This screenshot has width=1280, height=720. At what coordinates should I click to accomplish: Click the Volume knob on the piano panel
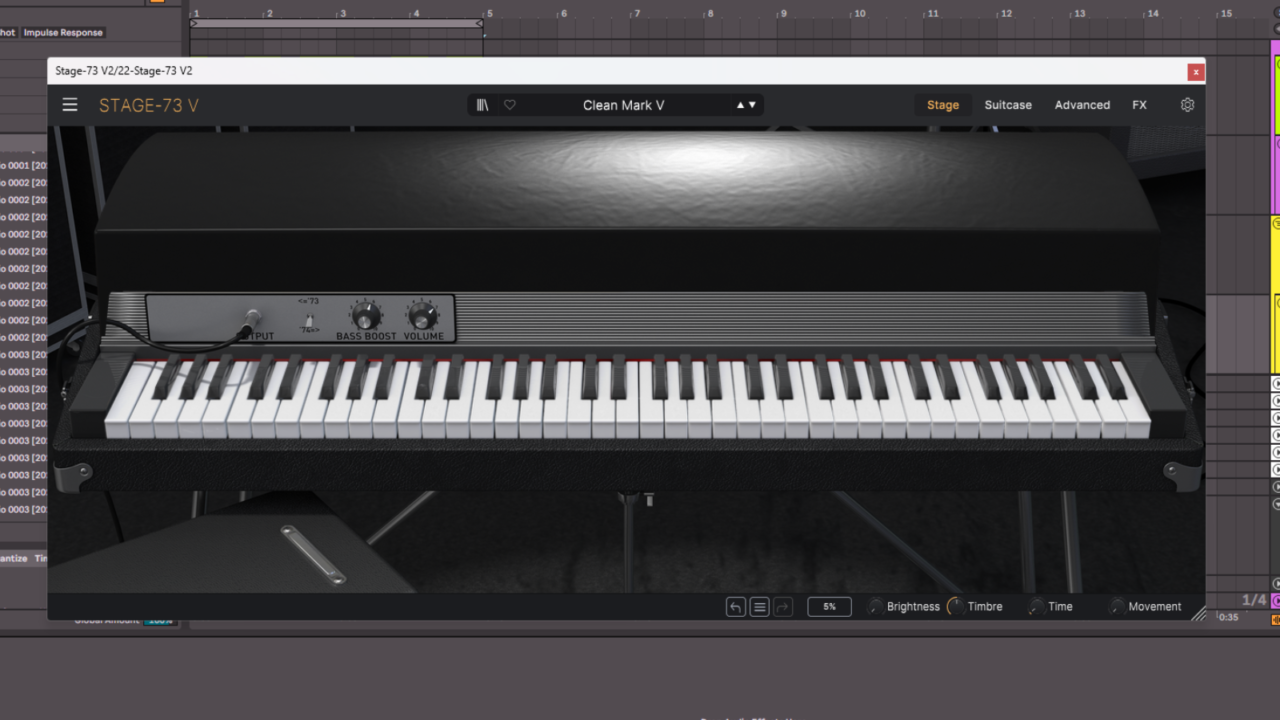pyautogui.click(x=423, y=315)
